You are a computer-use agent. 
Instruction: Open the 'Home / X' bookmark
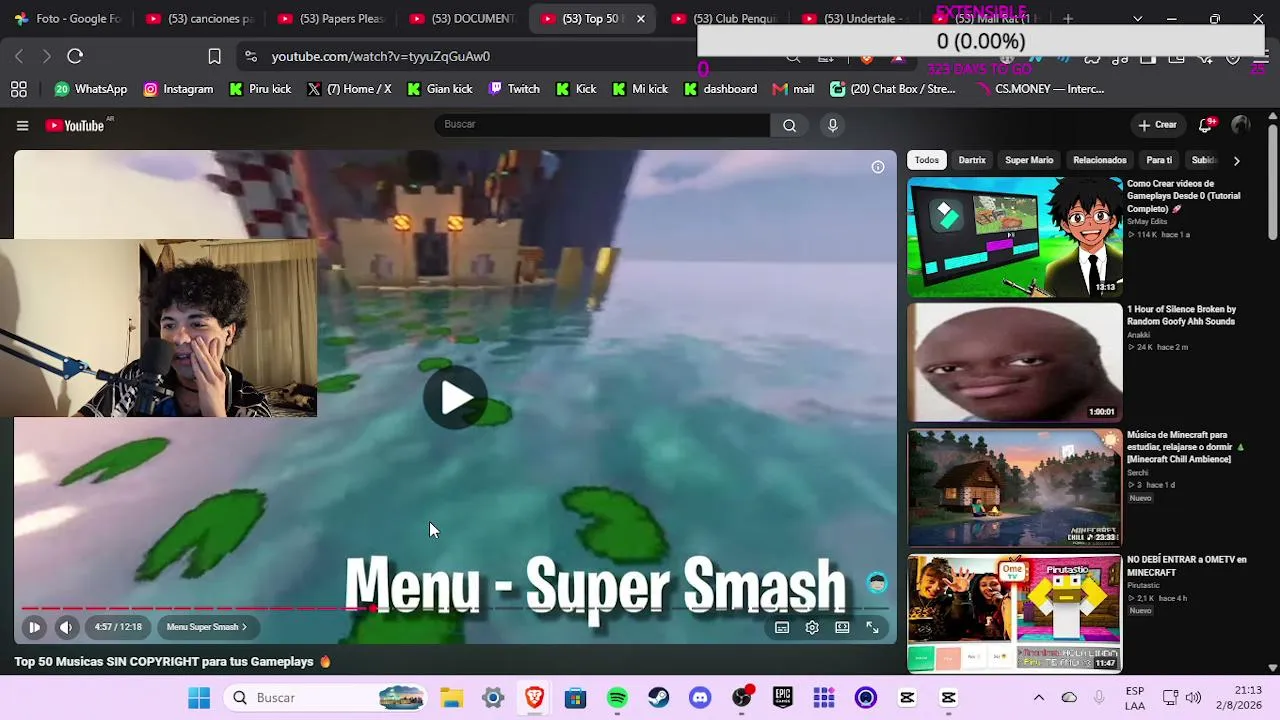(349, 89)
